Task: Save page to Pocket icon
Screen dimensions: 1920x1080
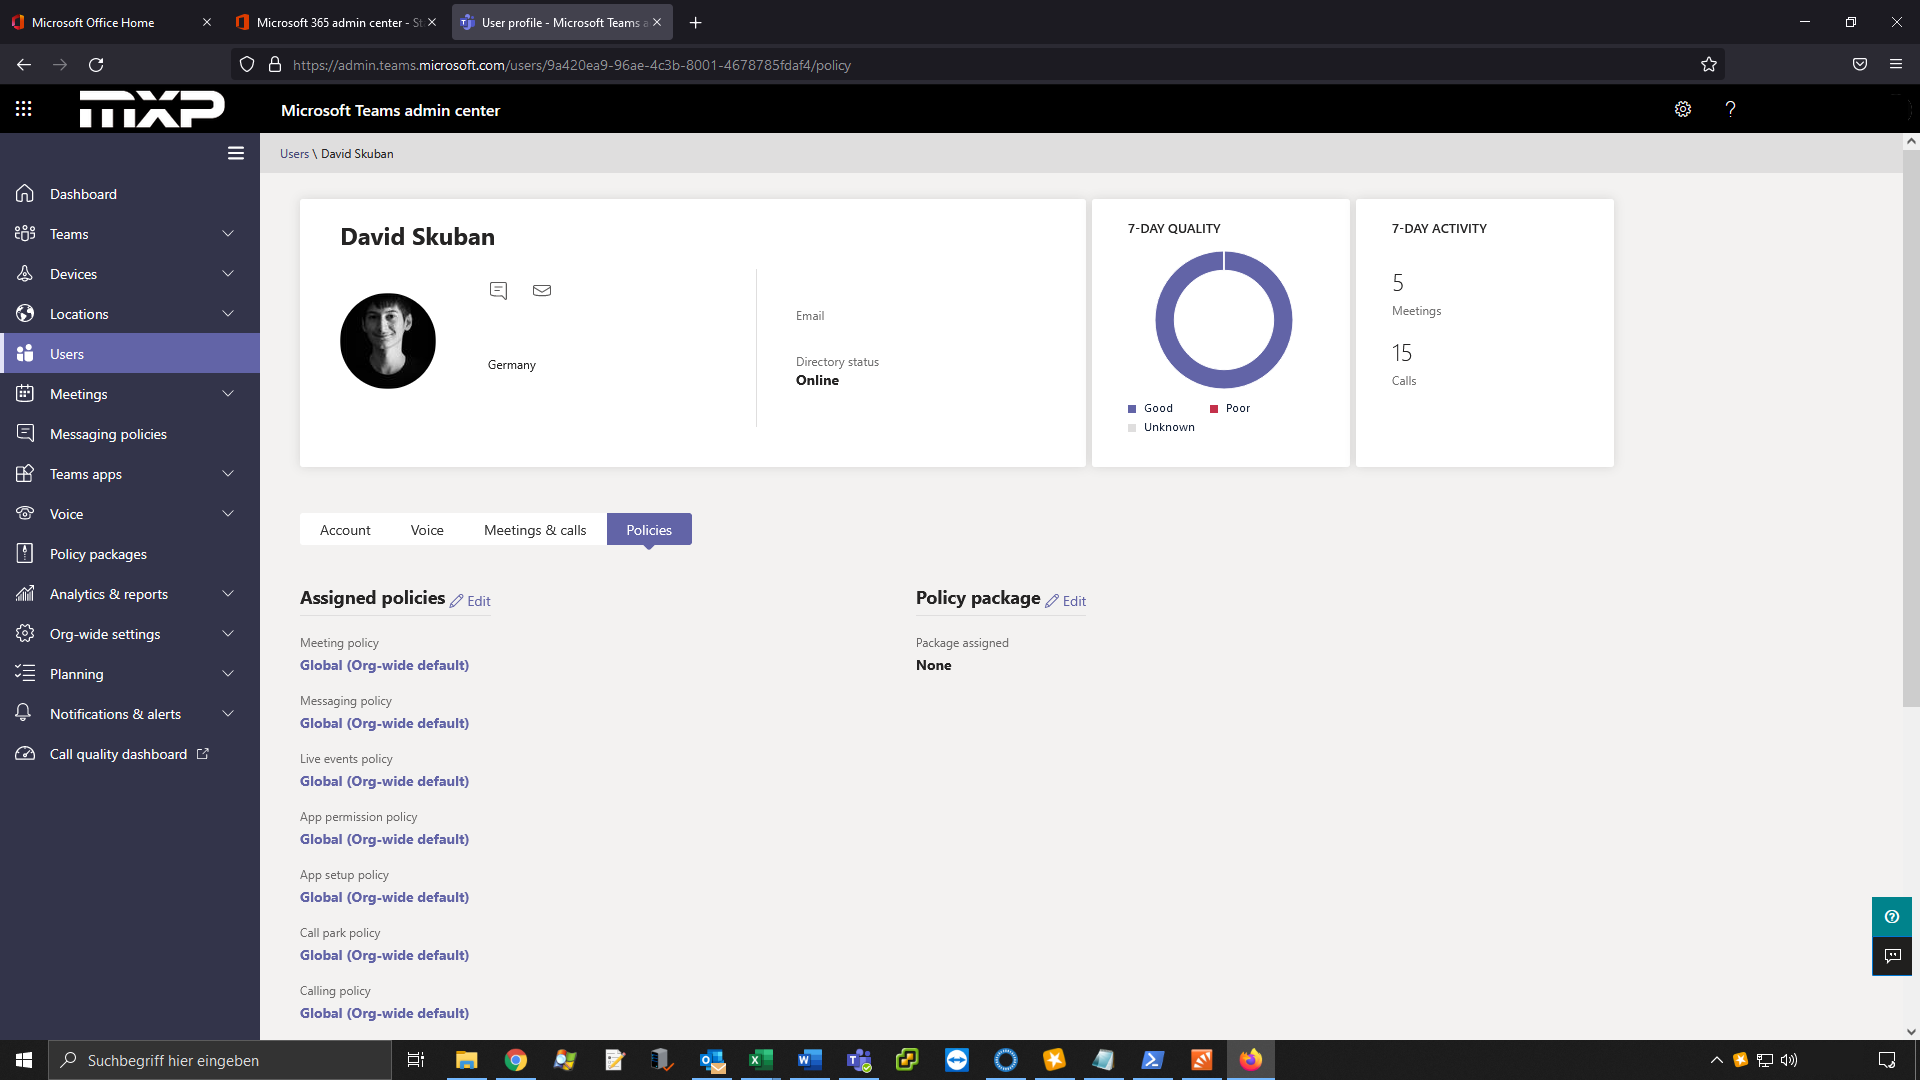Action: [x=1860, y=65]
